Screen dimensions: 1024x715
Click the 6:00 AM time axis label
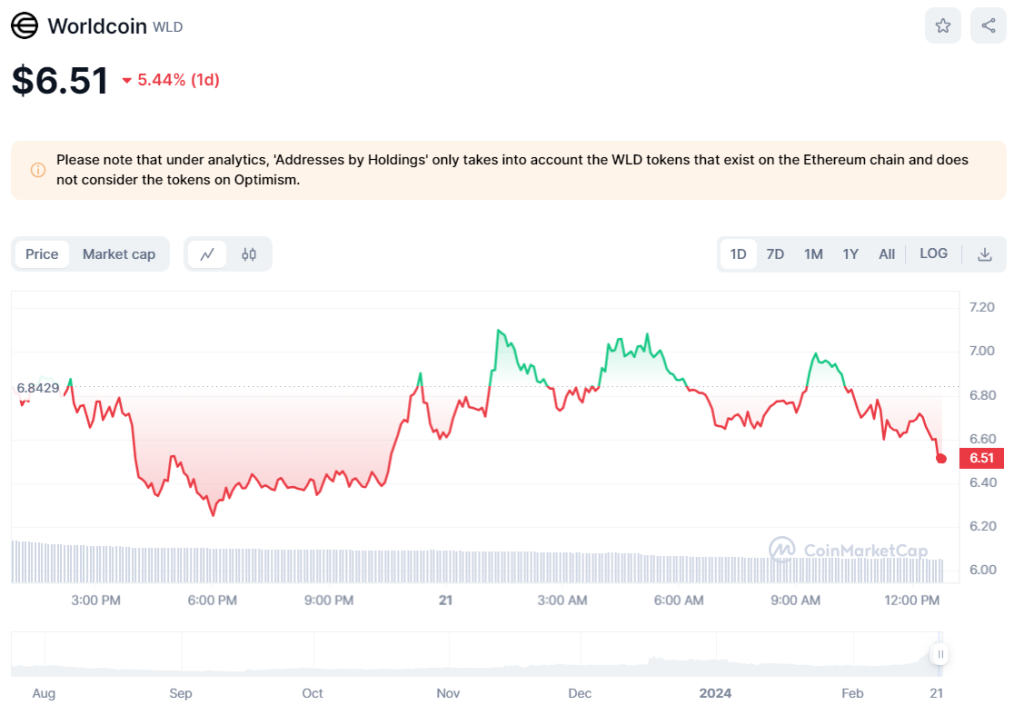tap(679, 600)
